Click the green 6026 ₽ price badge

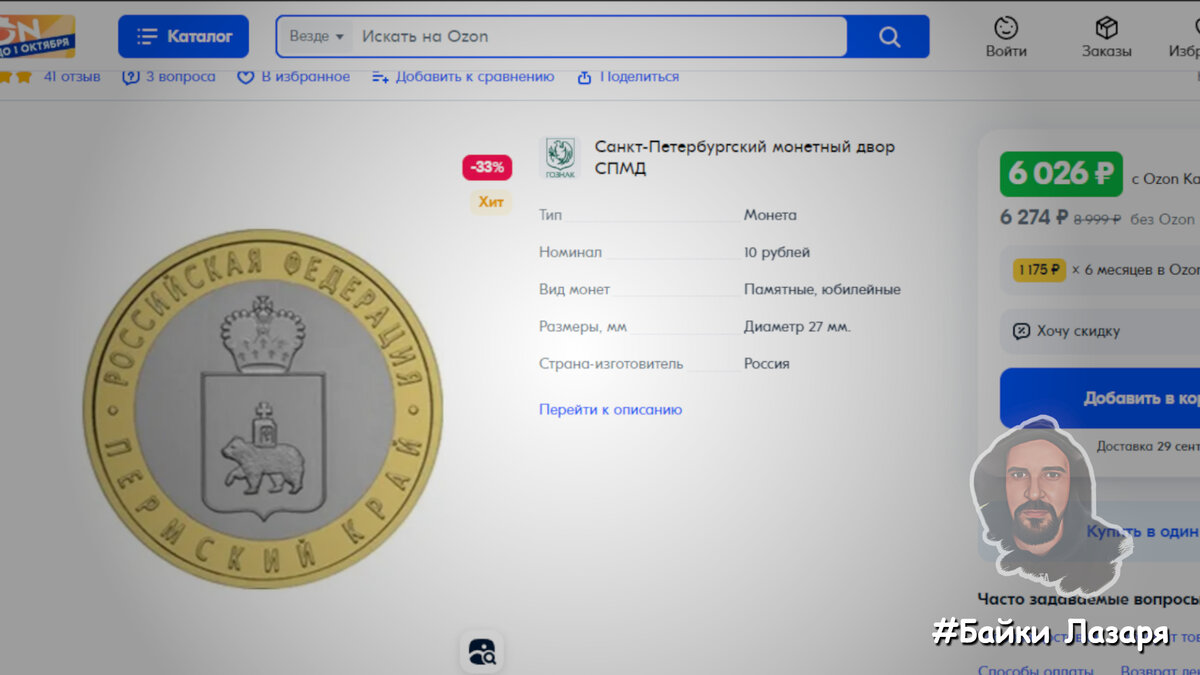[1061, 173]
